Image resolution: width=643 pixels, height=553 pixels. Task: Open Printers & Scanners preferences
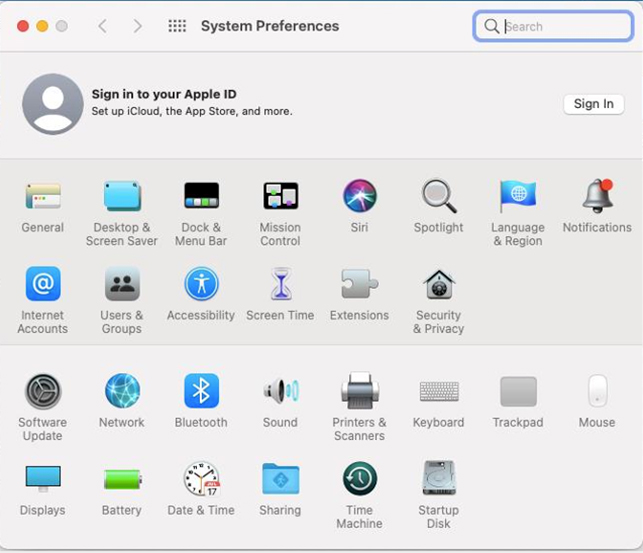[x=359, y=391]
